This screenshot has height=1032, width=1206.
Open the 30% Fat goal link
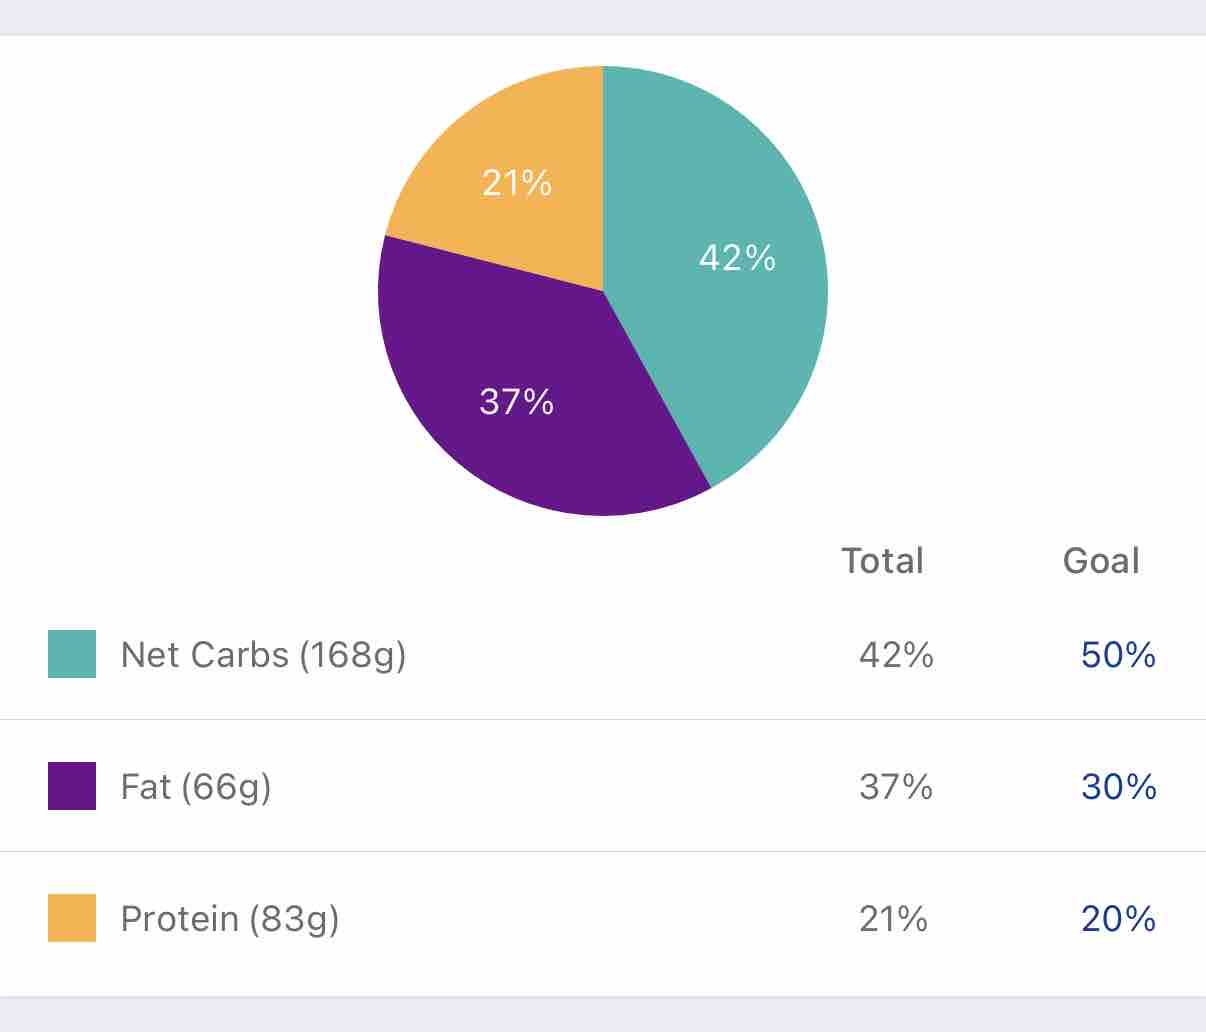pyautogui.click(x=1118, y=787)
